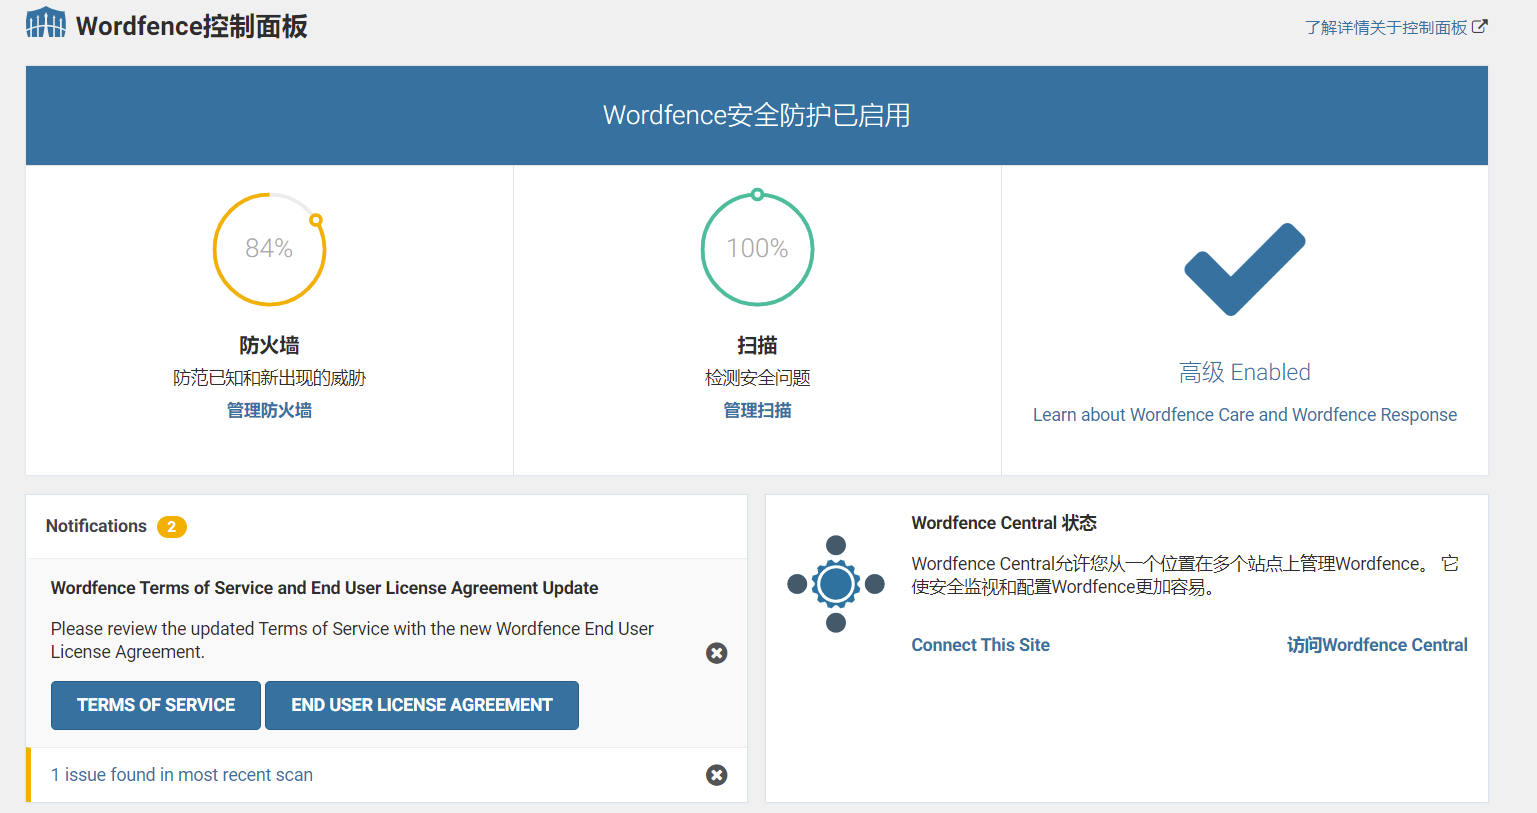Image resolution: width=1537 pixels, height=813 pixels.
Task: Click the 84% firewall progress circle
Action: click(269, 249)
